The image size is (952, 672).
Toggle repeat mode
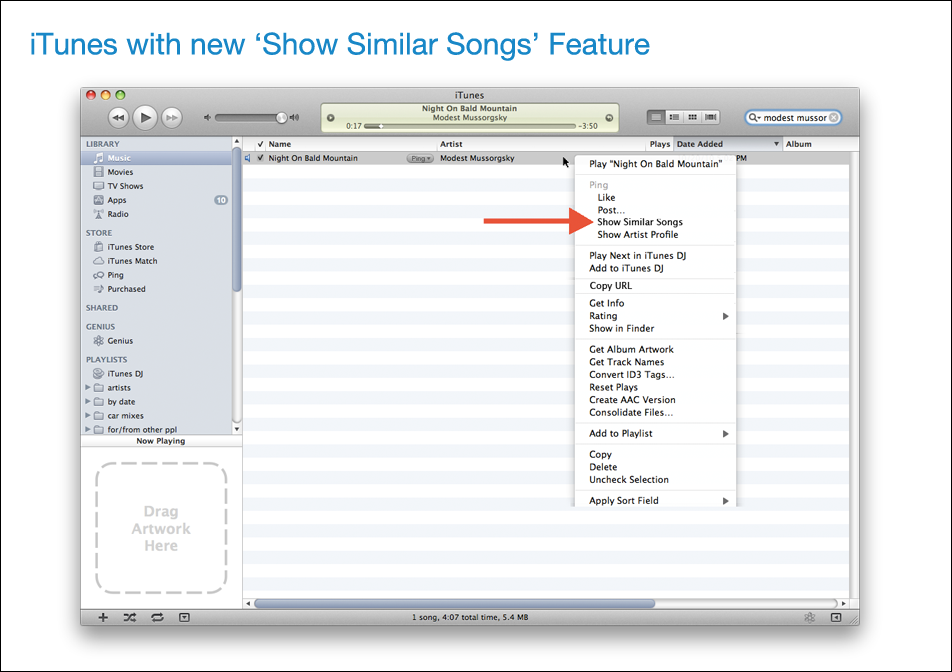click(x=157, y=617)
